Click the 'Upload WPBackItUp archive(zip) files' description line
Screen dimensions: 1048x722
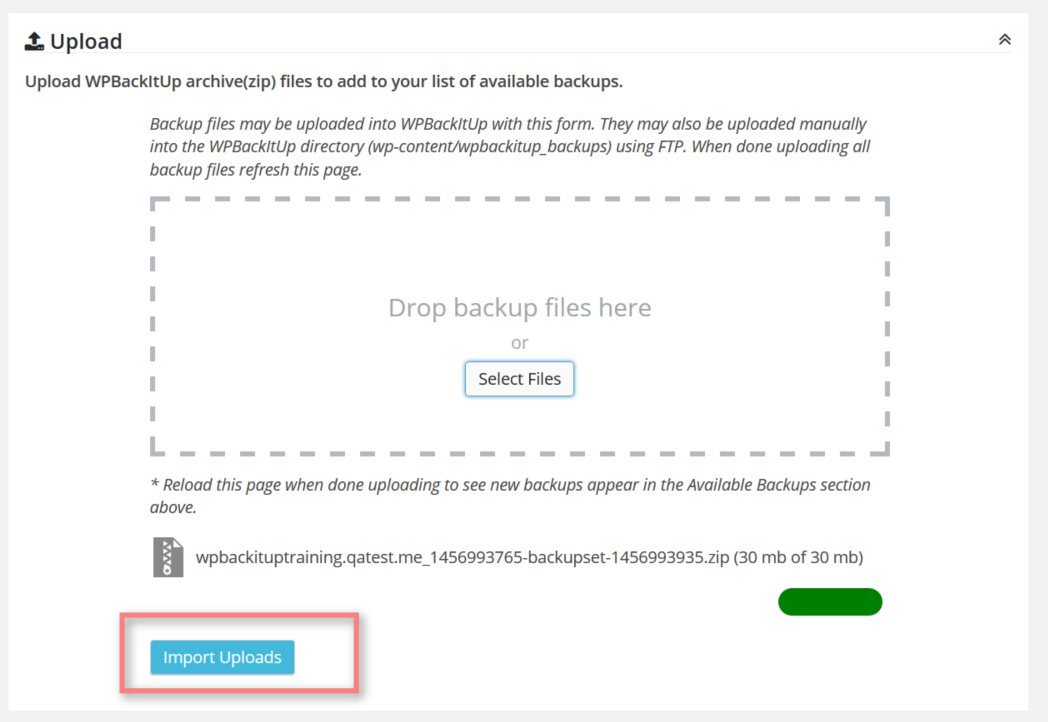tap(323, 82)
